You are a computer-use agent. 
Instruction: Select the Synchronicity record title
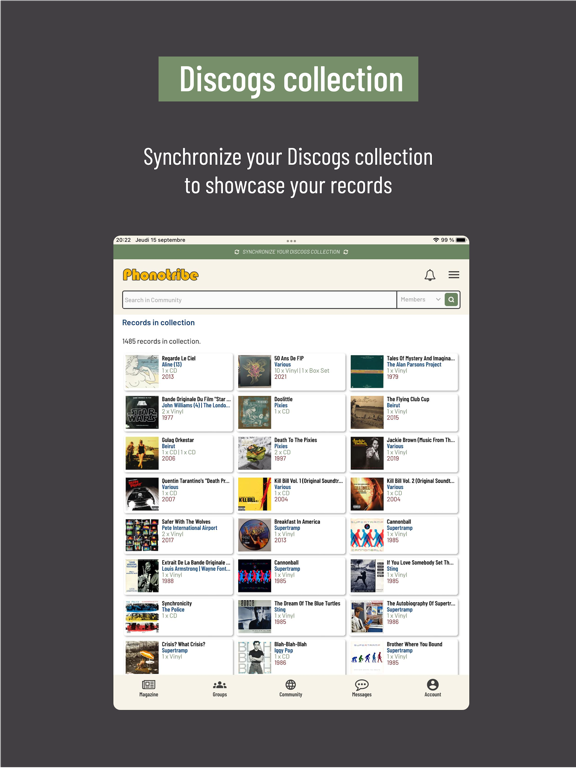coord(176,603)
